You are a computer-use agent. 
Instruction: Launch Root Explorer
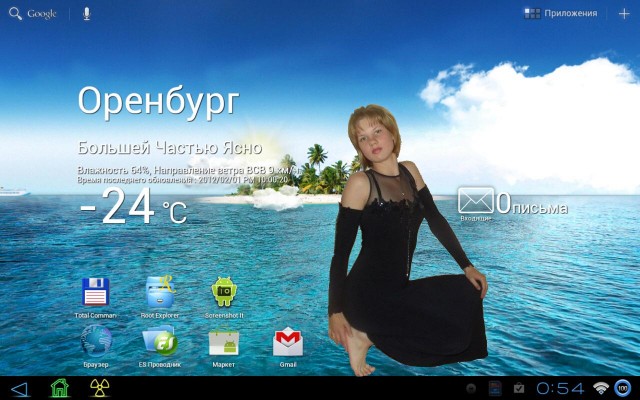click(160, 294)
